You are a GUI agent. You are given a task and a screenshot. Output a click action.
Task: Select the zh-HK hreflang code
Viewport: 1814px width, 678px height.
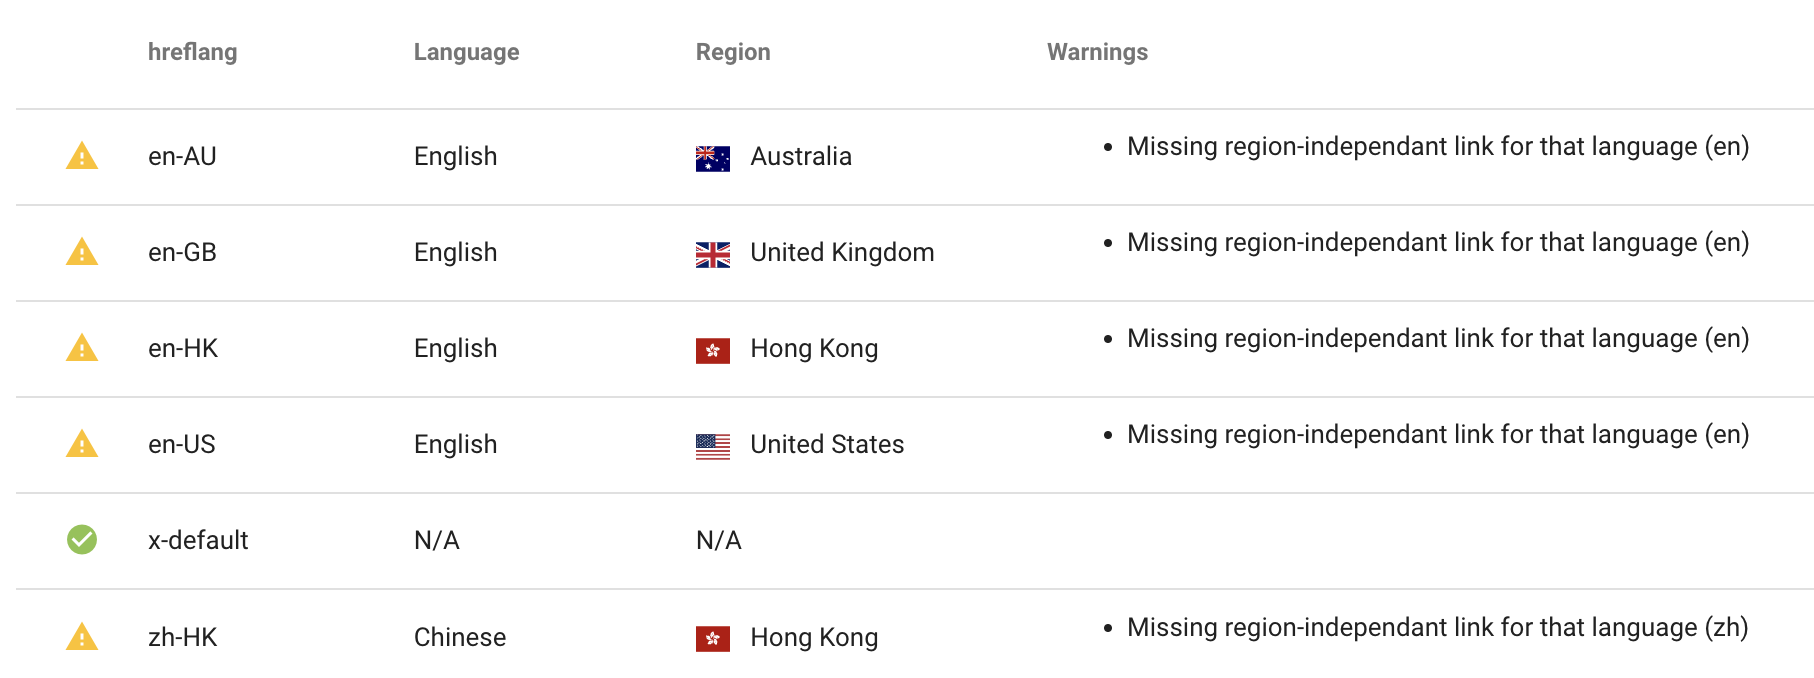[x=182, y=637]
